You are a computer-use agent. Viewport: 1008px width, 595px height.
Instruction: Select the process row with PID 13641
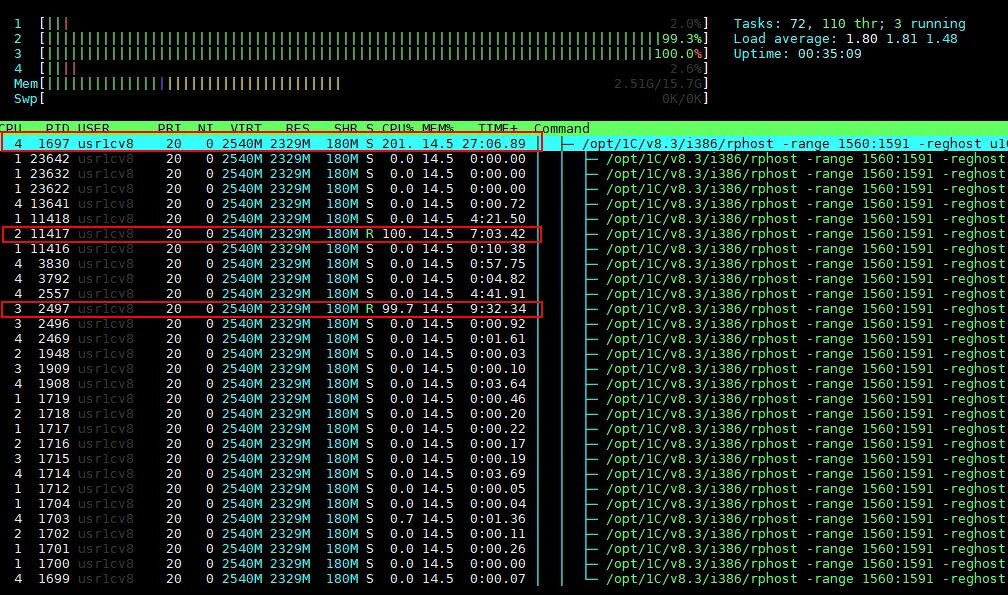(x=504, y=204)
